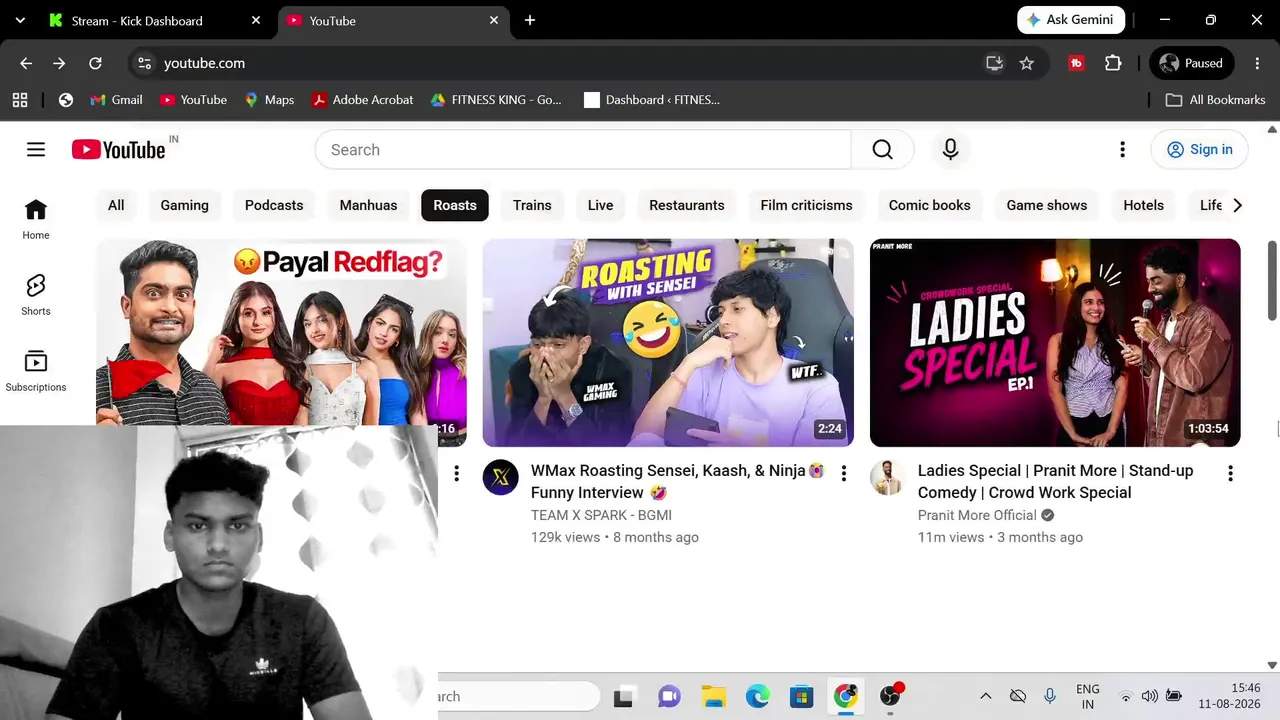
Task: Submit search with the magnifier icon
Action: [x=882, y=149]
